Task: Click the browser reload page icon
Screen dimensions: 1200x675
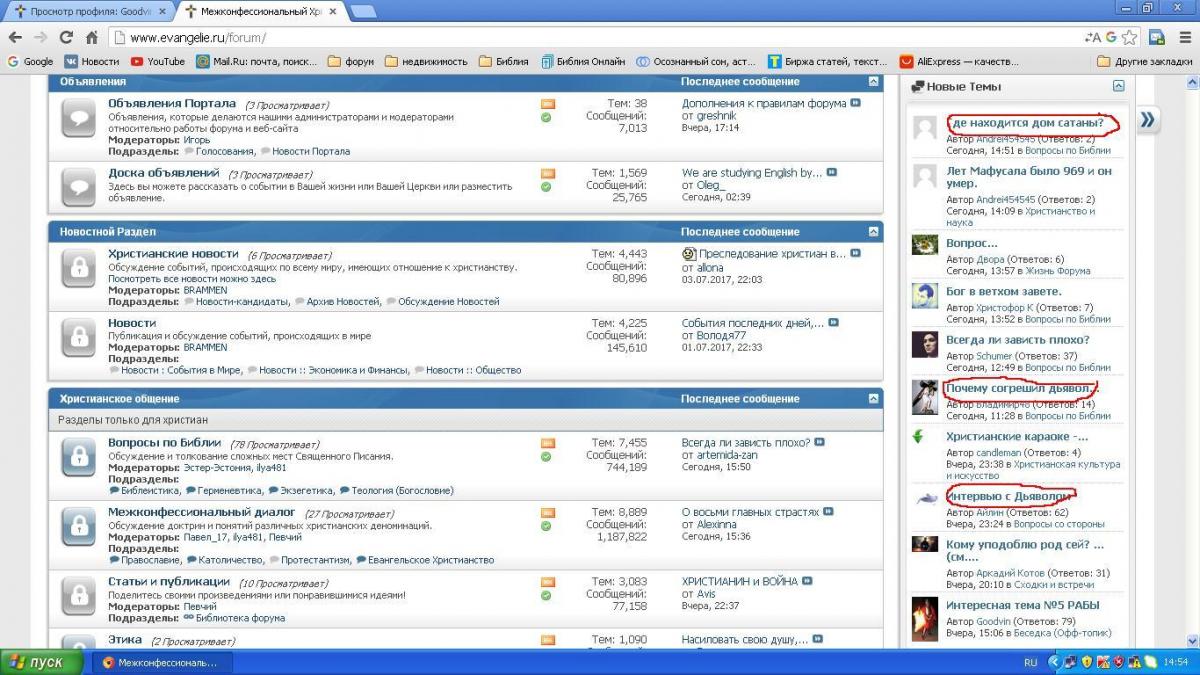Action: point(66,38)
